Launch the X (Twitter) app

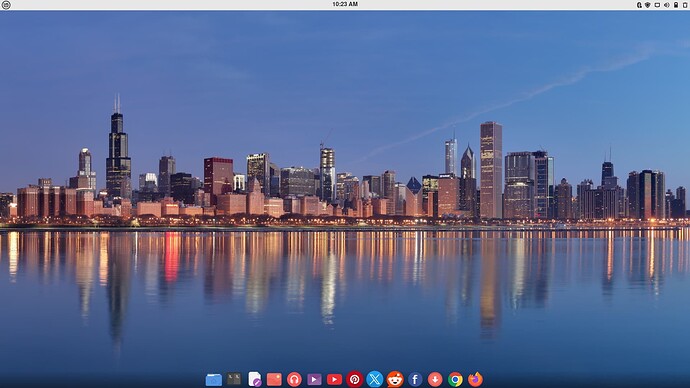point(374,379)
